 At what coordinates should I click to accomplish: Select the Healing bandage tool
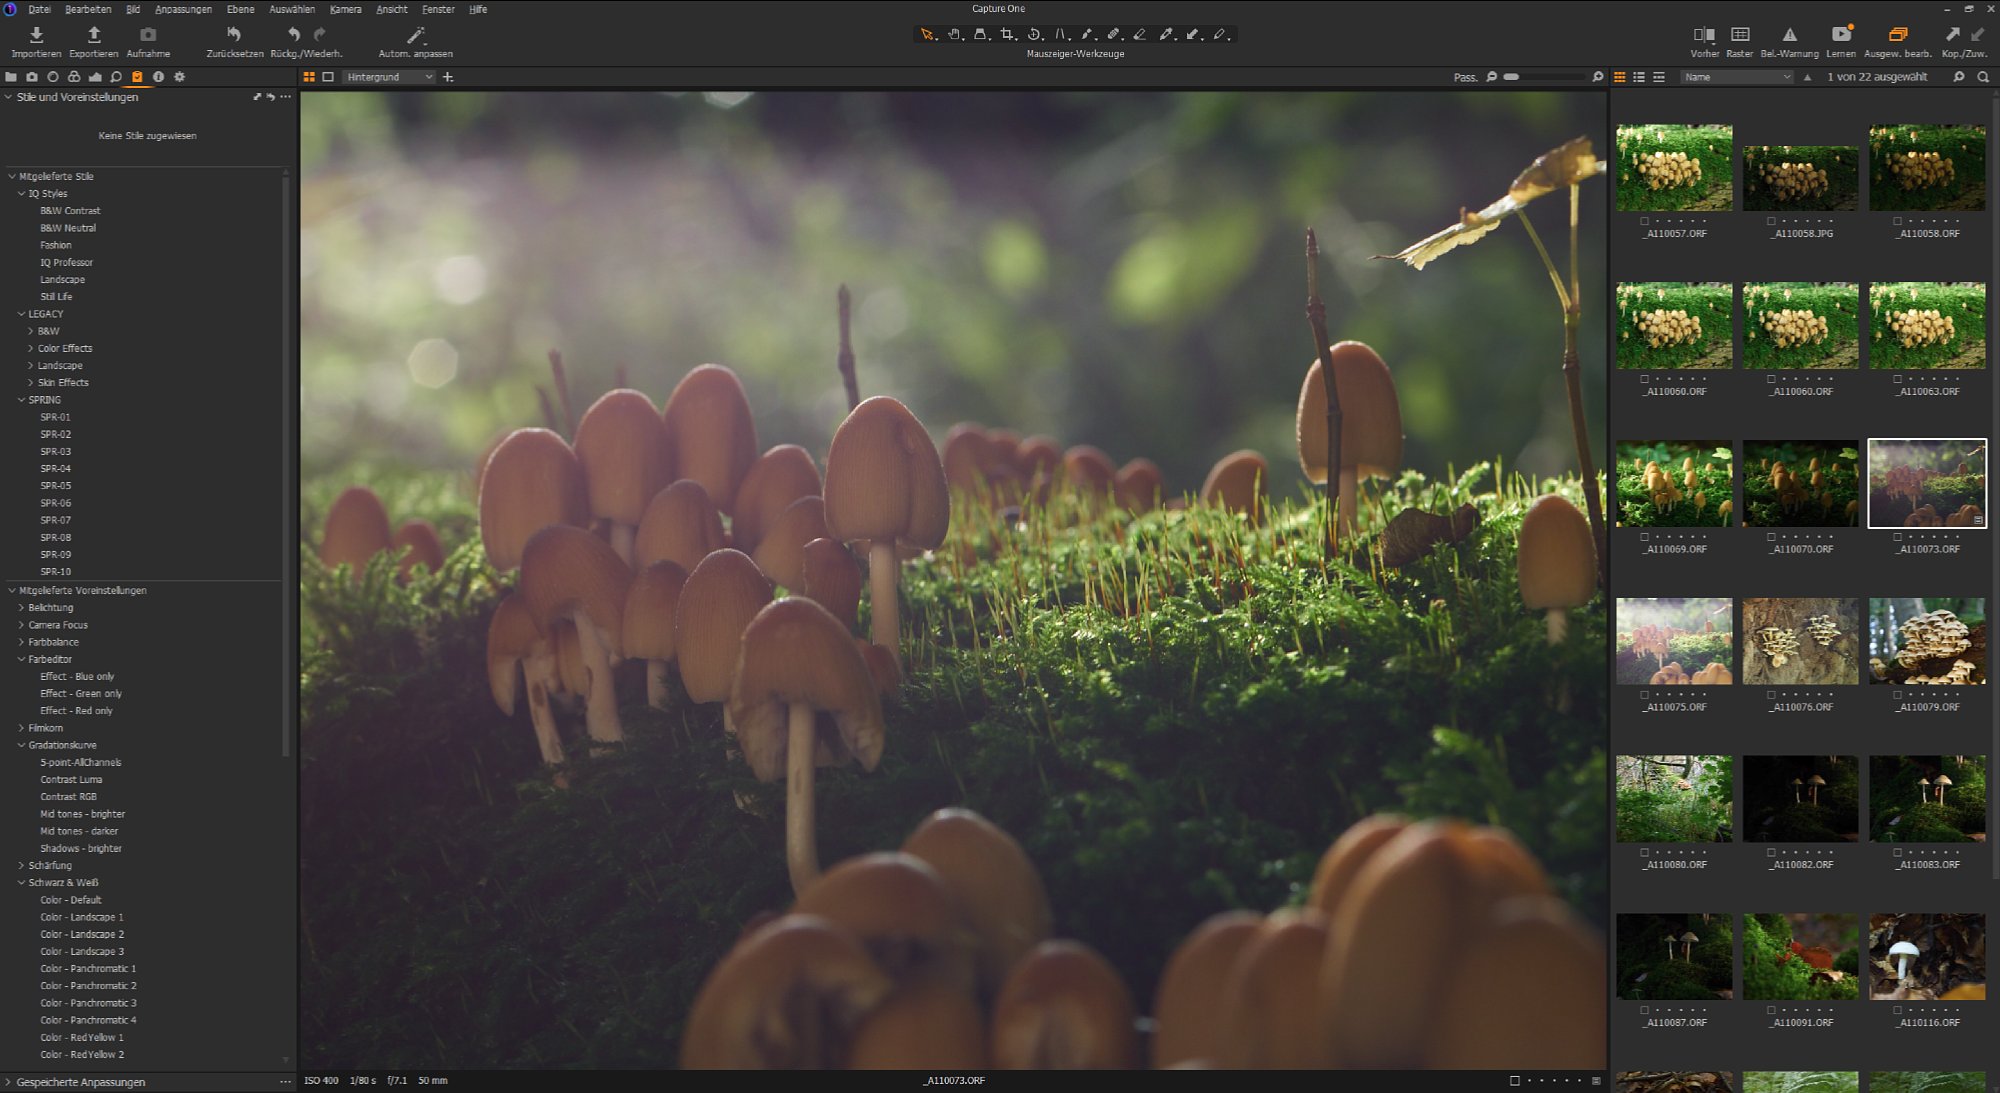click(x=1113, y=34)
